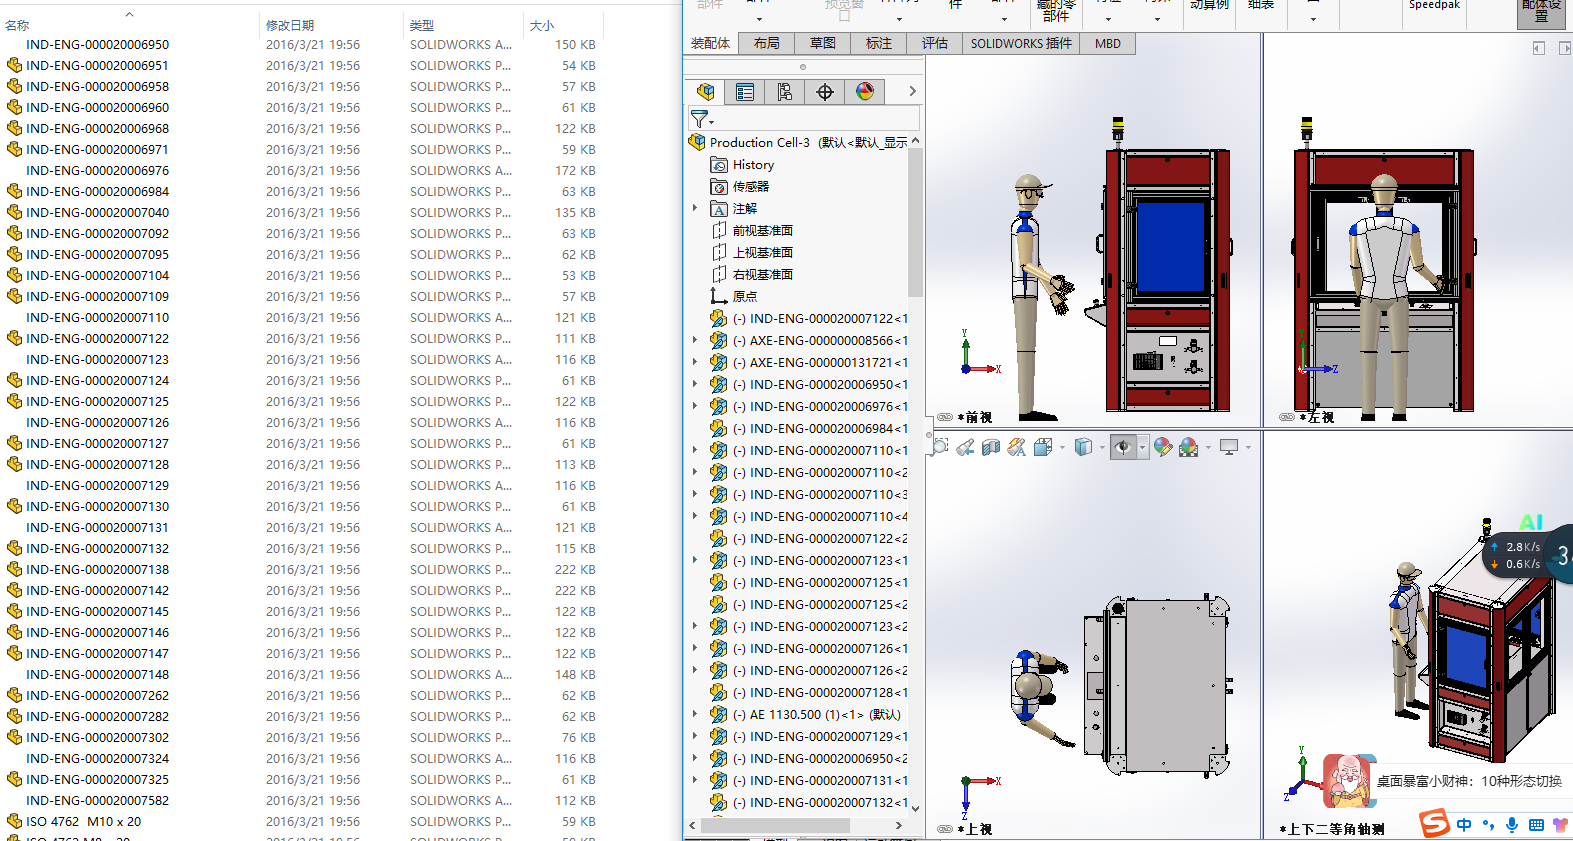
Task: Click the feature tree filter funnel
Action: click(x=700, y=119)
